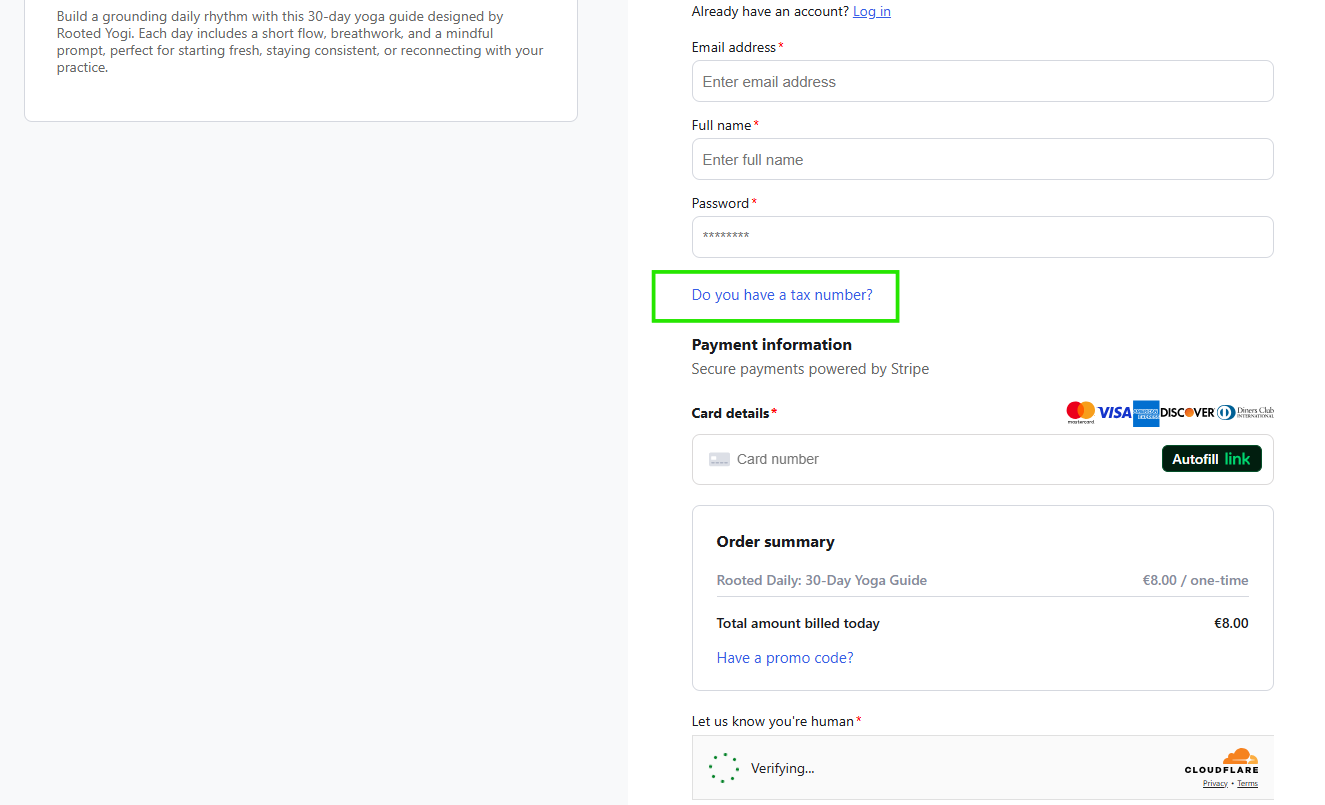Click the Card number field
The height and width of the screenshot is (805, 1325).
tap(930, 459)
